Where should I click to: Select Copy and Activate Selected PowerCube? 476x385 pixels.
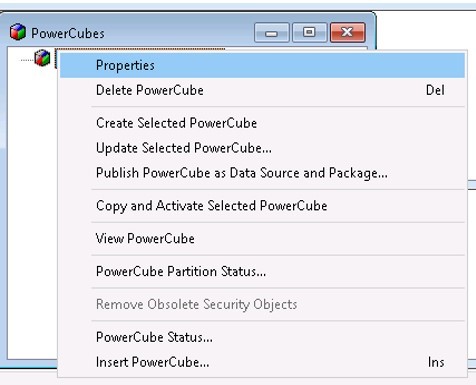(x=262, y=206)
